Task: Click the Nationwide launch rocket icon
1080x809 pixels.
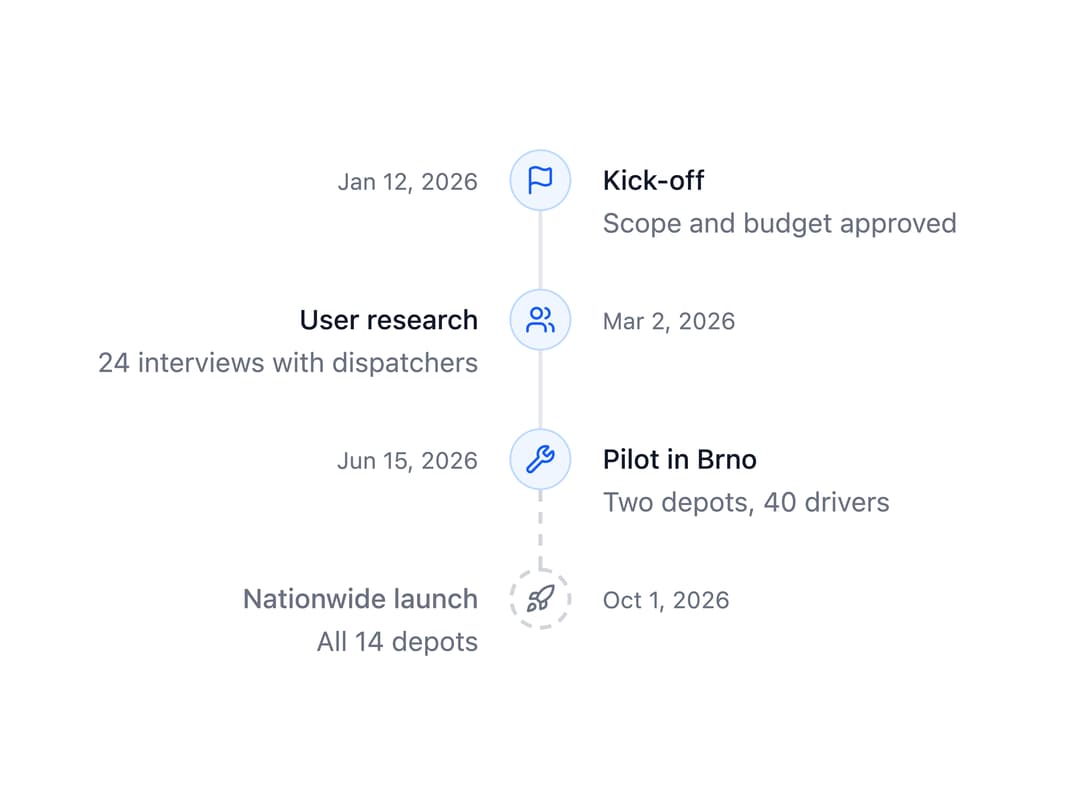Action: pos(540,599)
